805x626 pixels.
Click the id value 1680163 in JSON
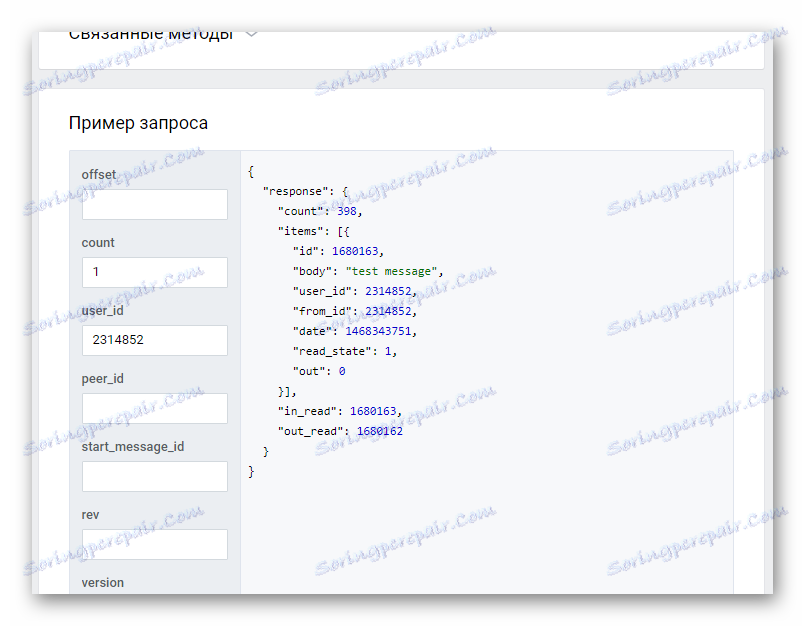point(355,250)
